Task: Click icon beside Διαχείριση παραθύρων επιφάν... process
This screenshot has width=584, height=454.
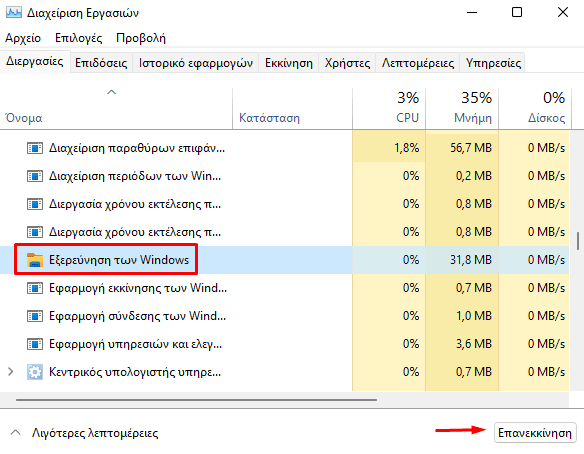Action: pyautogui.click(x=35, y=148)
